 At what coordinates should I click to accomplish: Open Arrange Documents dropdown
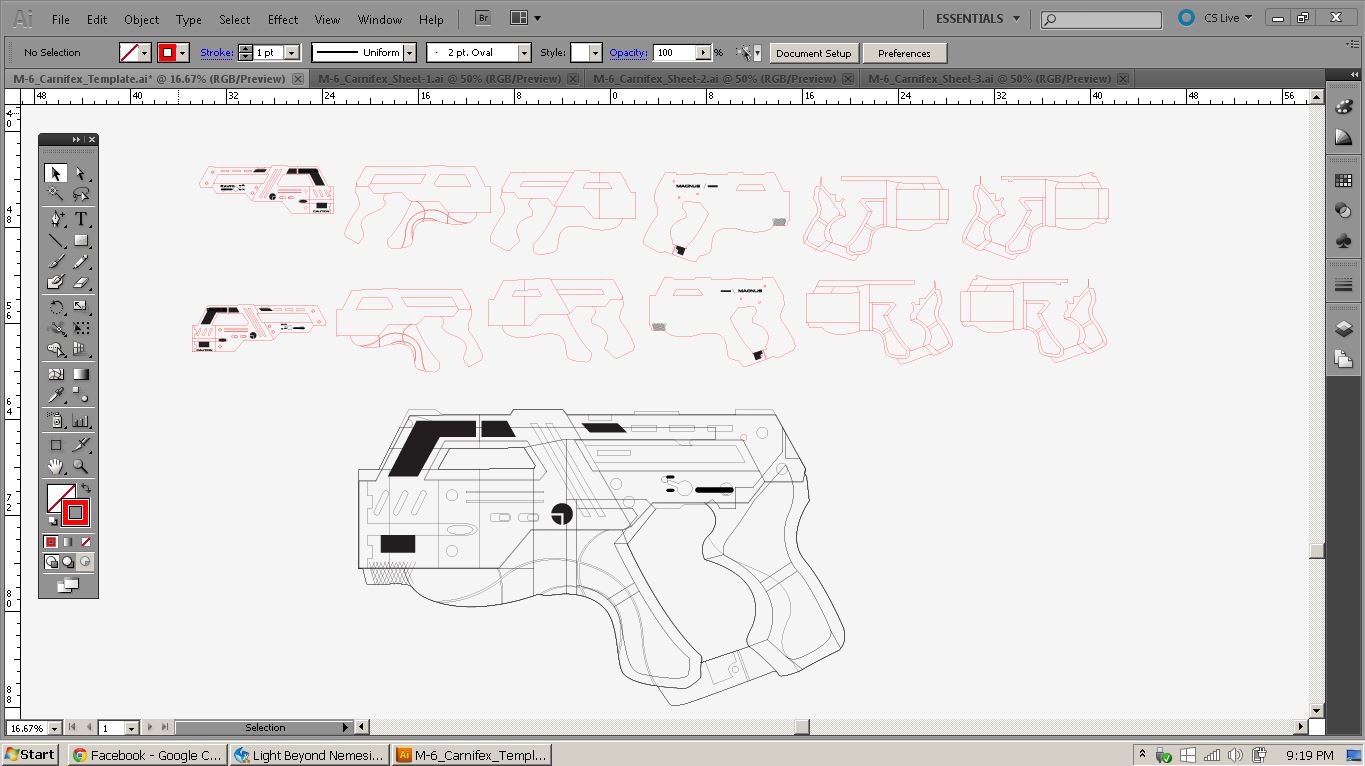point(525,18)
